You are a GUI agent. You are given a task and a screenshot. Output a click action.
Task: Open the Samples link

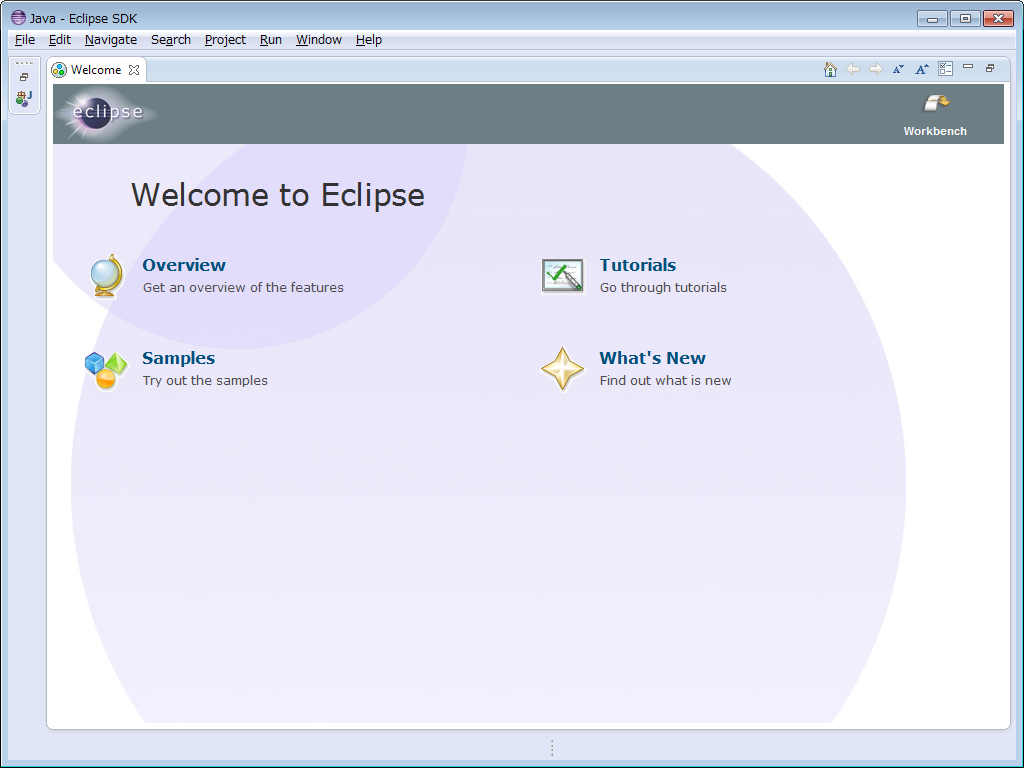pyautogui.click(x=179, y=358)
